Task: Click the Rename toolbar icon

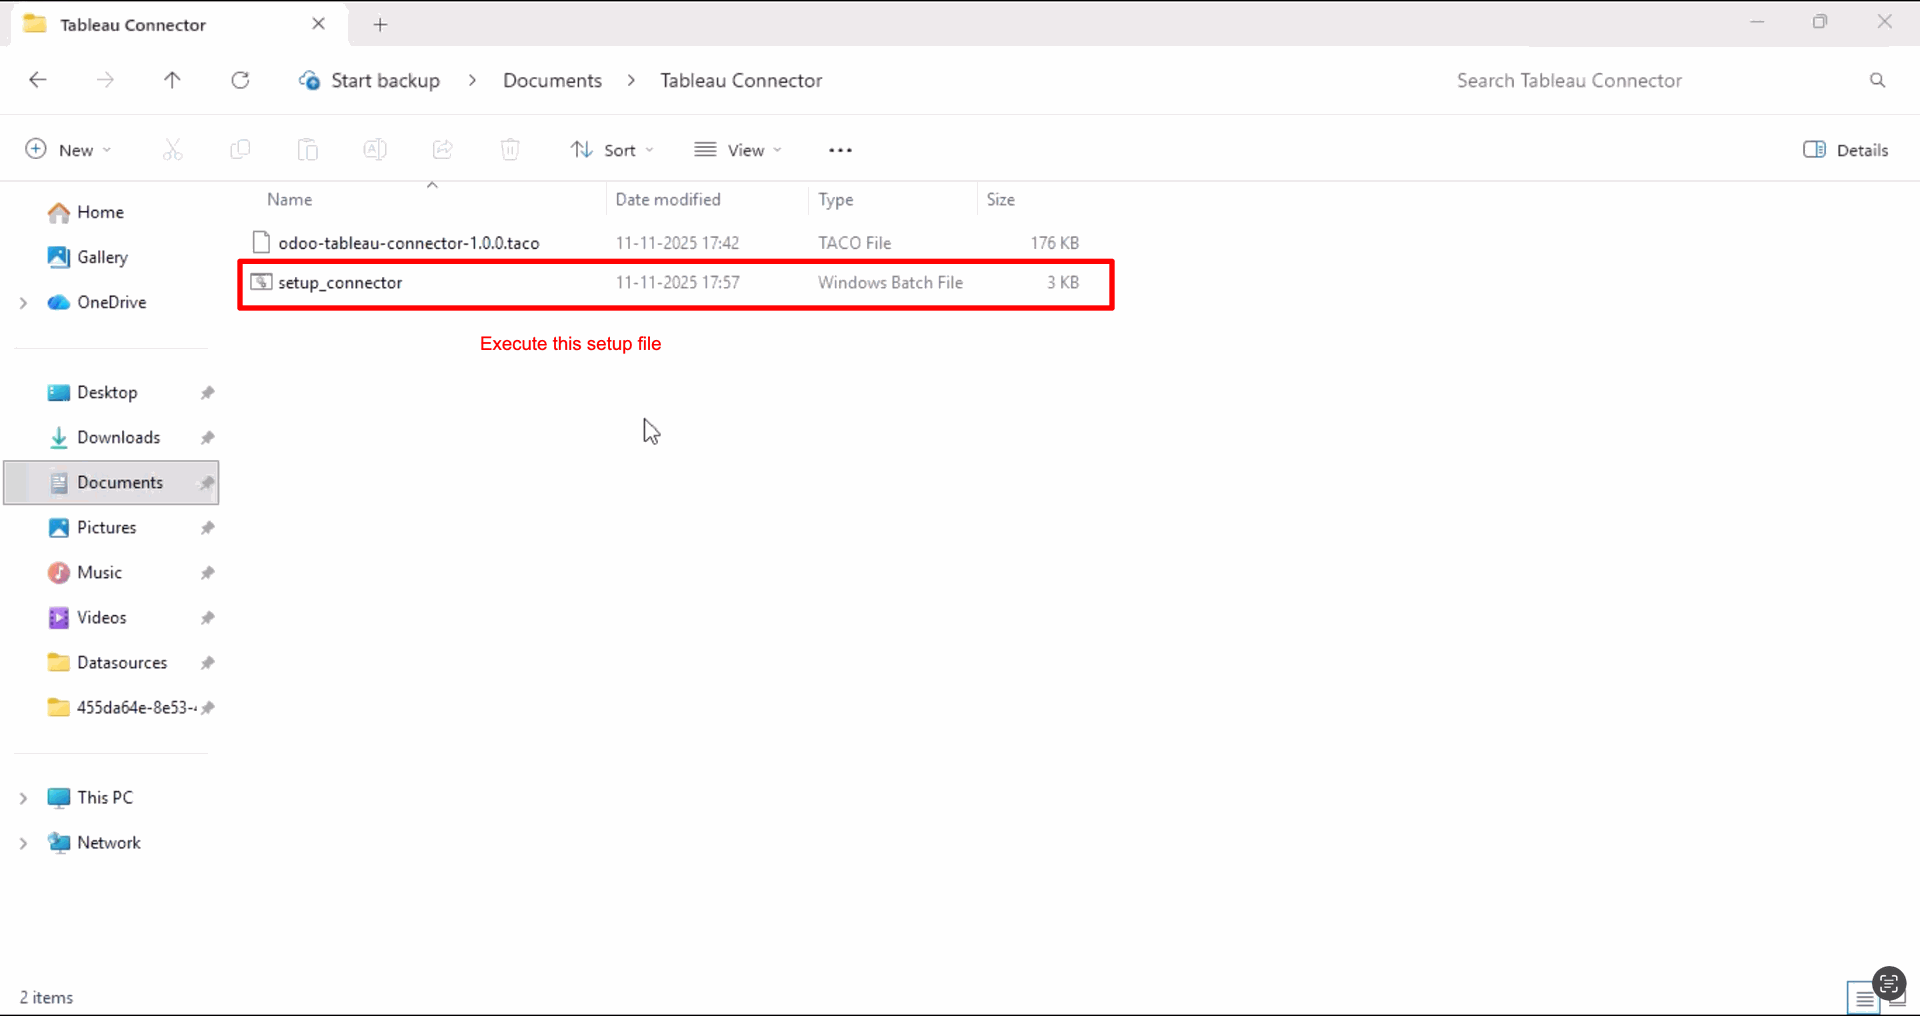Action: coord(375,150)
